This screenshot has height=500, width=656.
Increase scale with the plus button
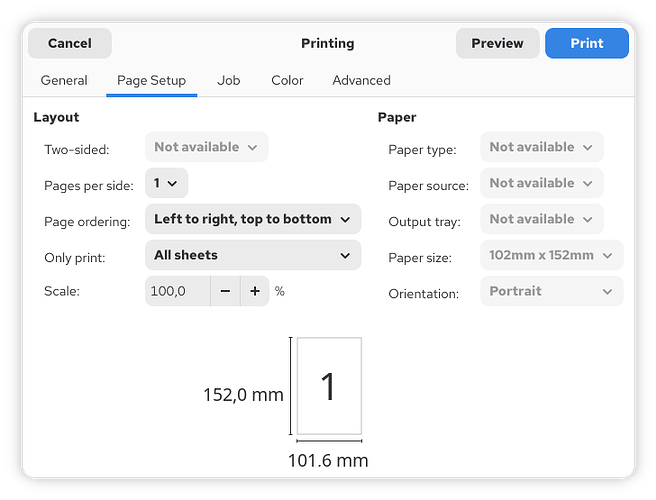pyautogui.click(x=255, y=291)
